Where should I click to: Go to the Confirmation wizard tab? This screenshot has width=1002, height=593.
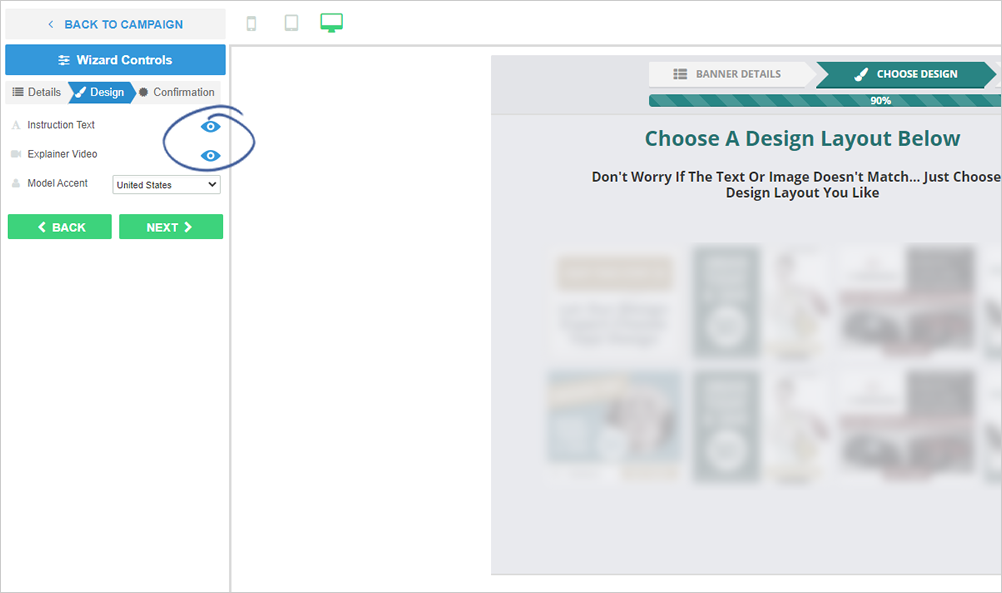pos(177,92)
